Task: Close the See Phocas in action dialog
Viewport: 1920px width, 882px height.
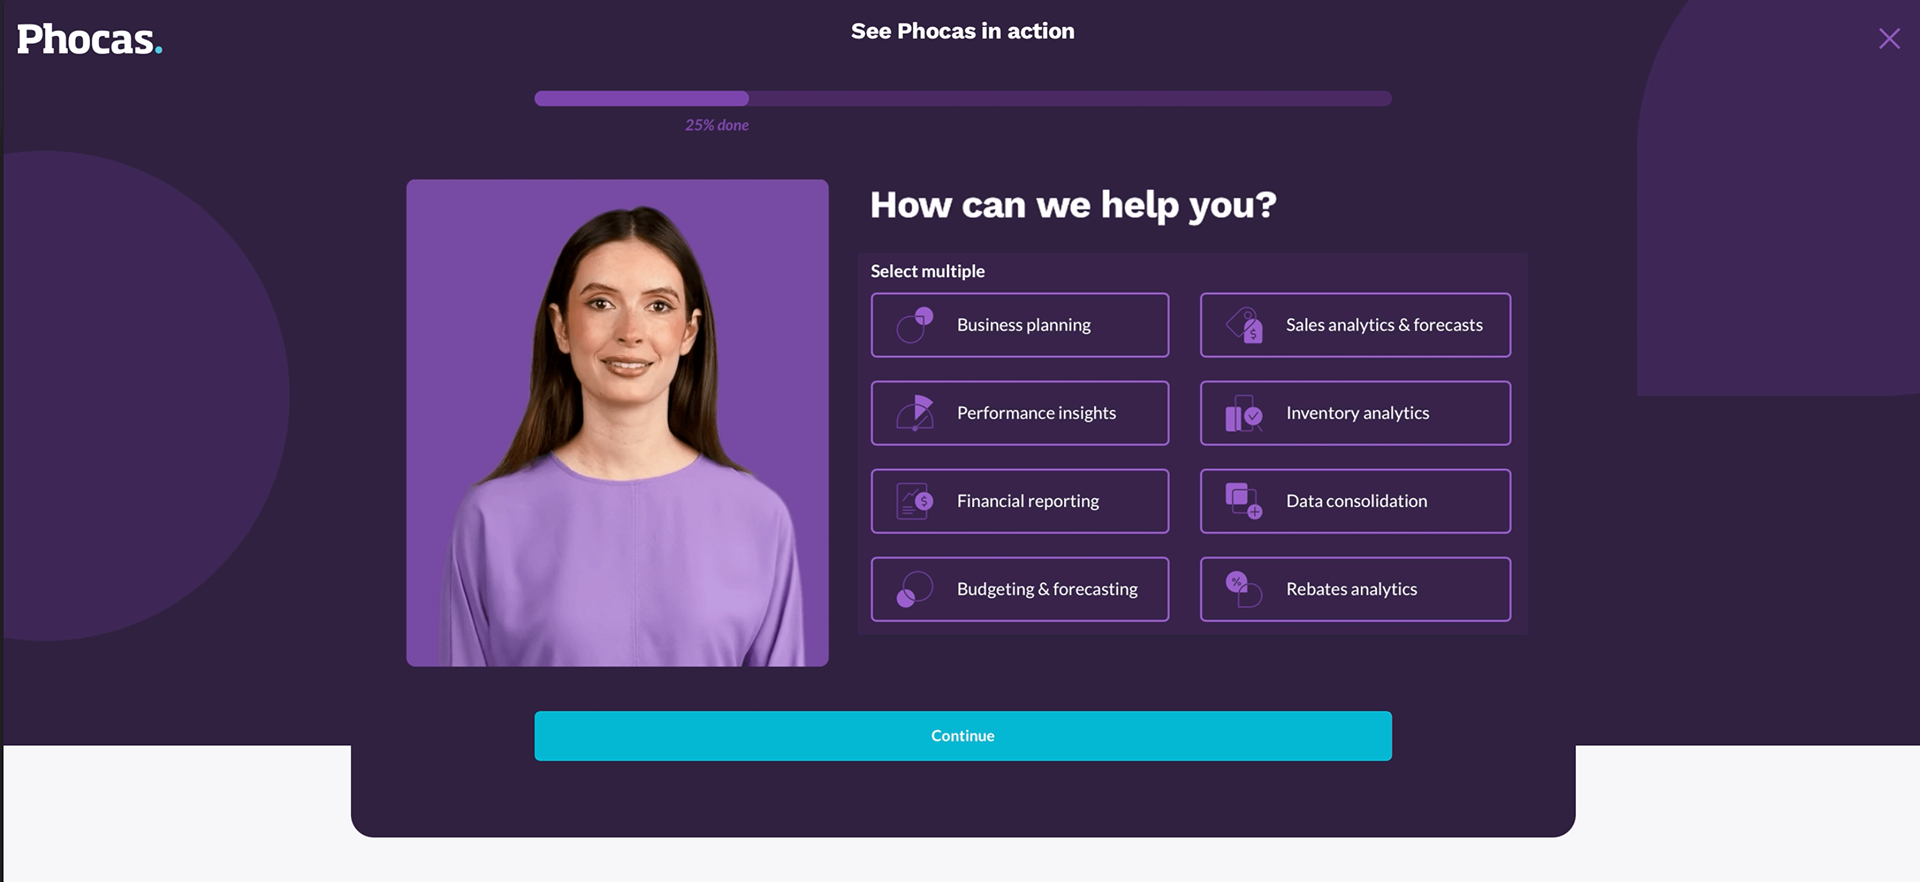Action: tap(1889, 39)
